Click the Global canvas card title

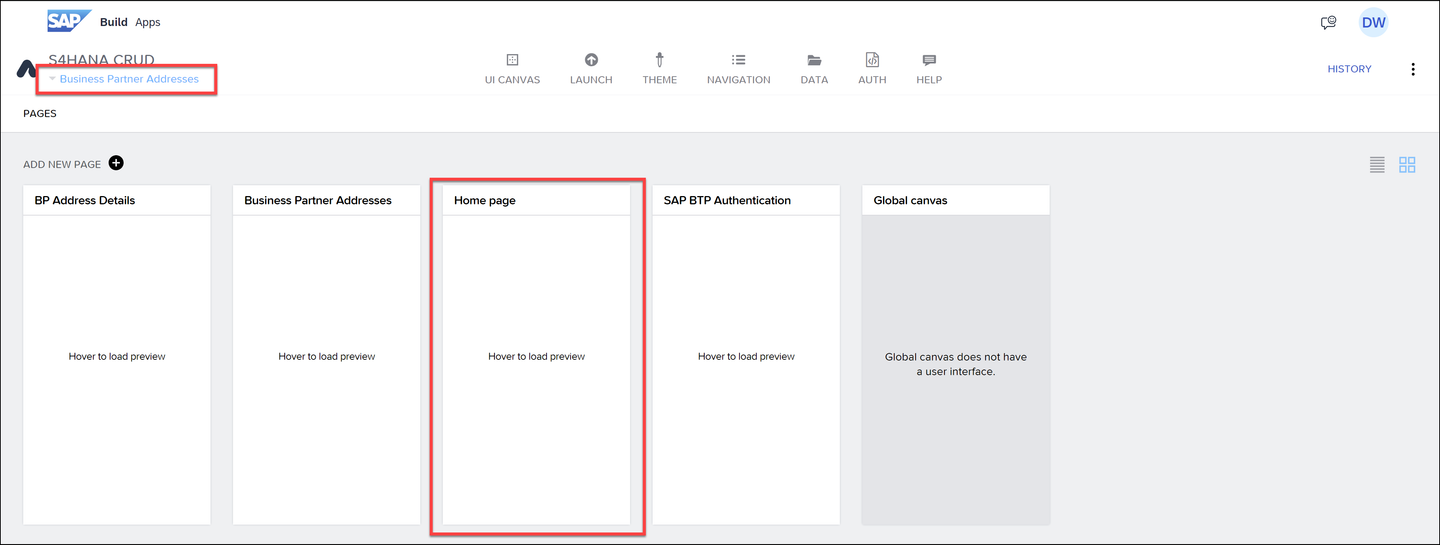(910, 200)
